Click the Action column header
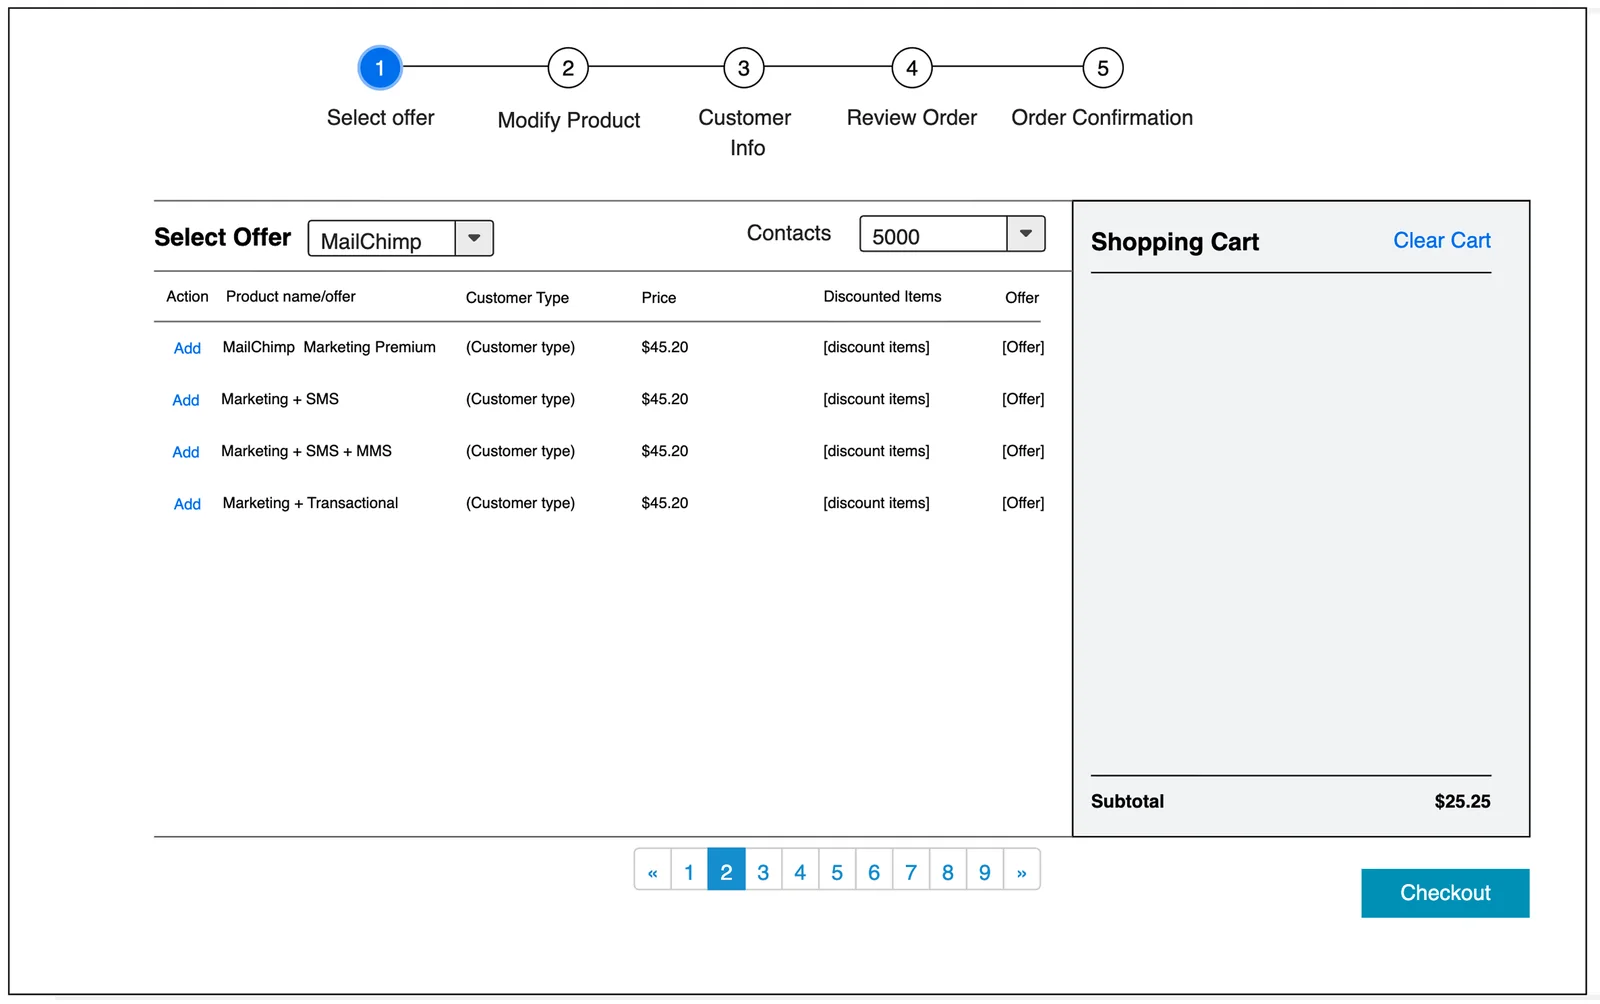The image size is (1600, 1004). (x=187, y=296)
